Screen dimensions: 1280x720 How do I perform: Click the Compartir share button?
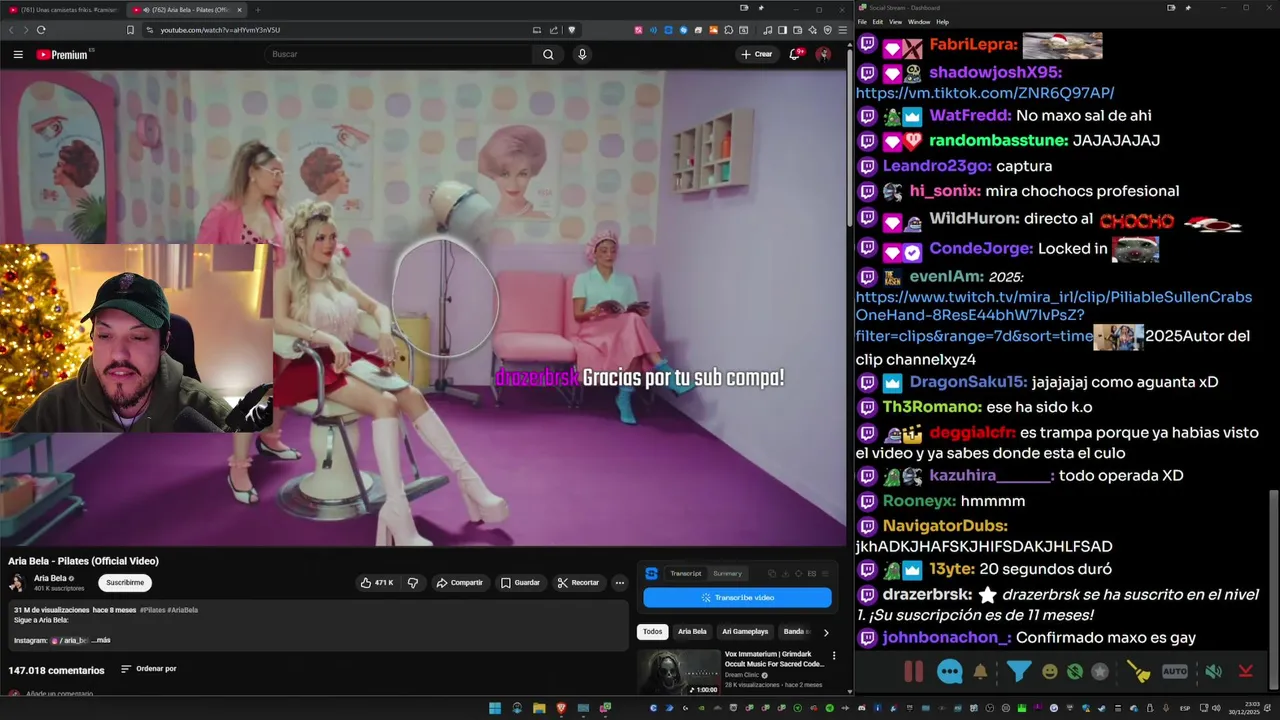click(459, 583)
